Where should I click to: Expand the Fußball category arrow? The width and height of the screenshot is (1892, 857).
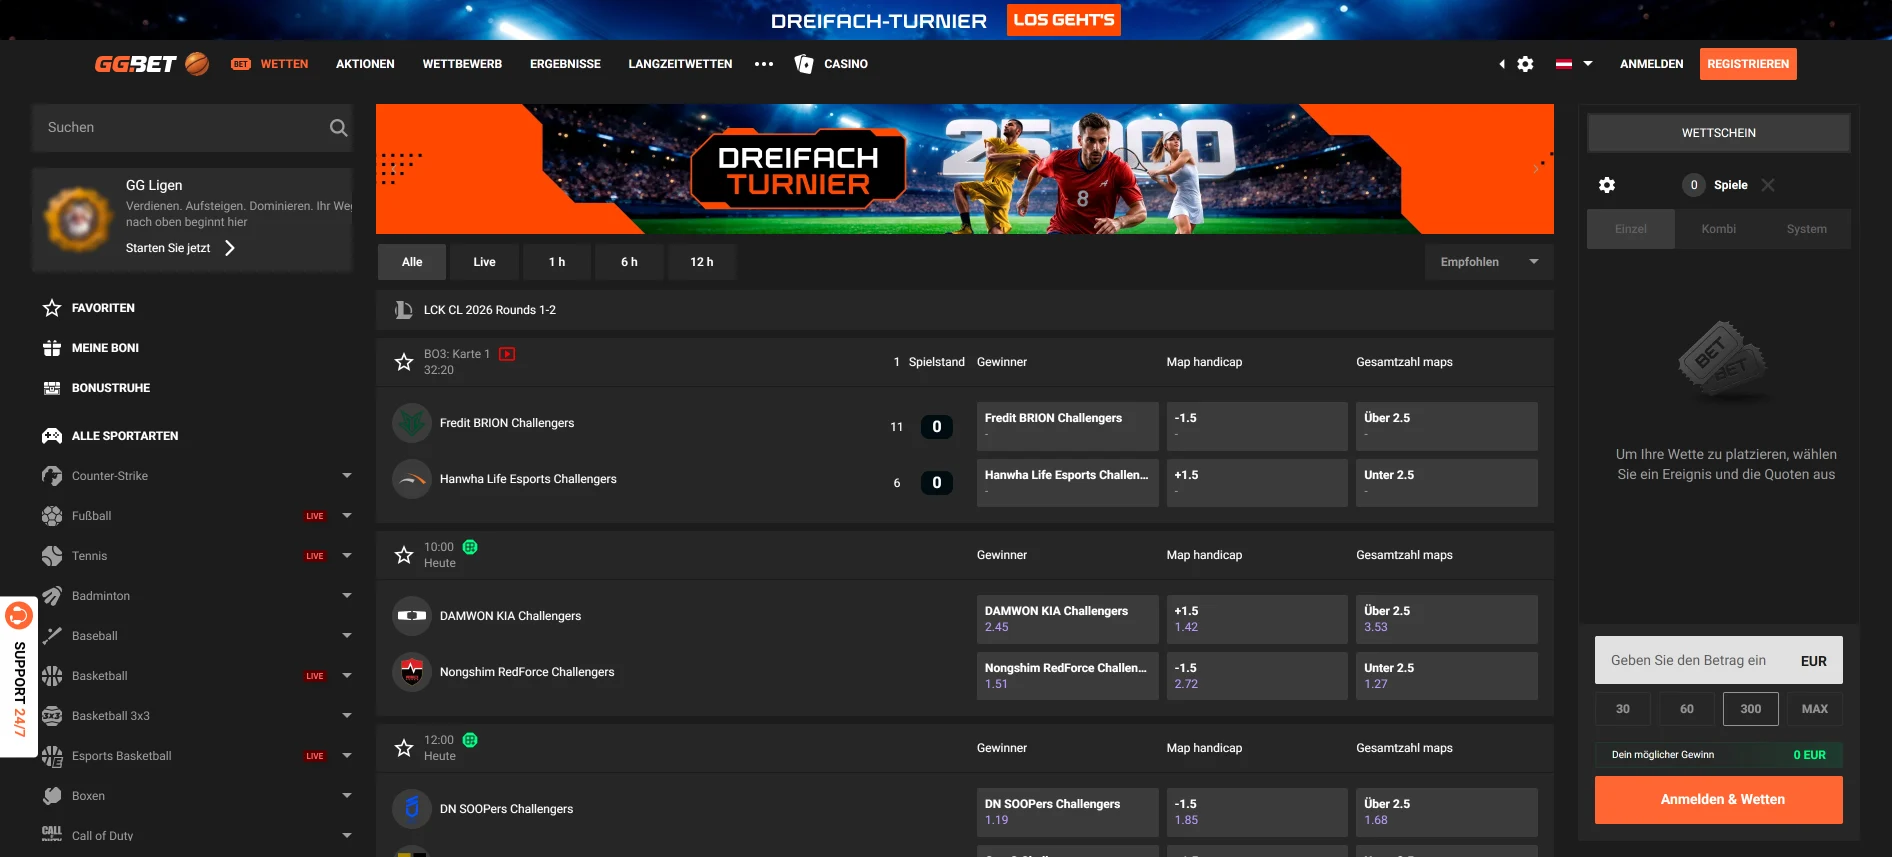pyautogui.click(x=347, y=516)
